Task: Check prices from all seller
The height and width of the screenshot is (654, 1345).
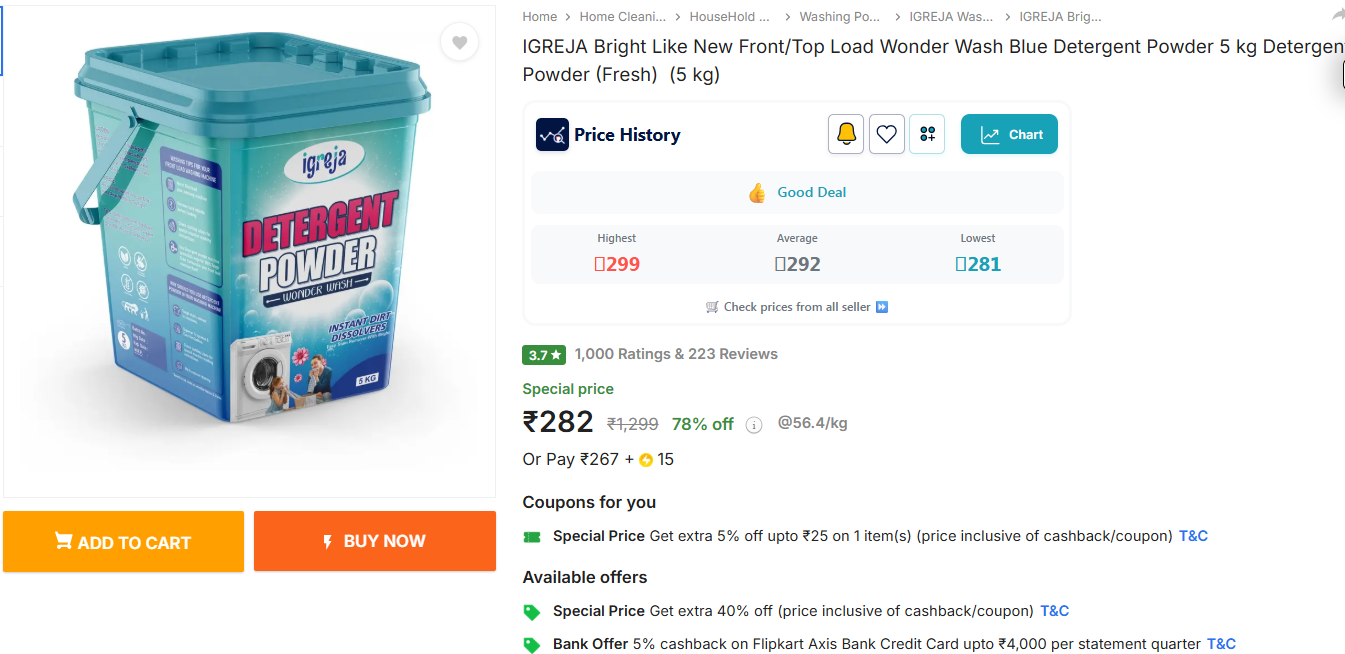Action: (x=797, y=307)
